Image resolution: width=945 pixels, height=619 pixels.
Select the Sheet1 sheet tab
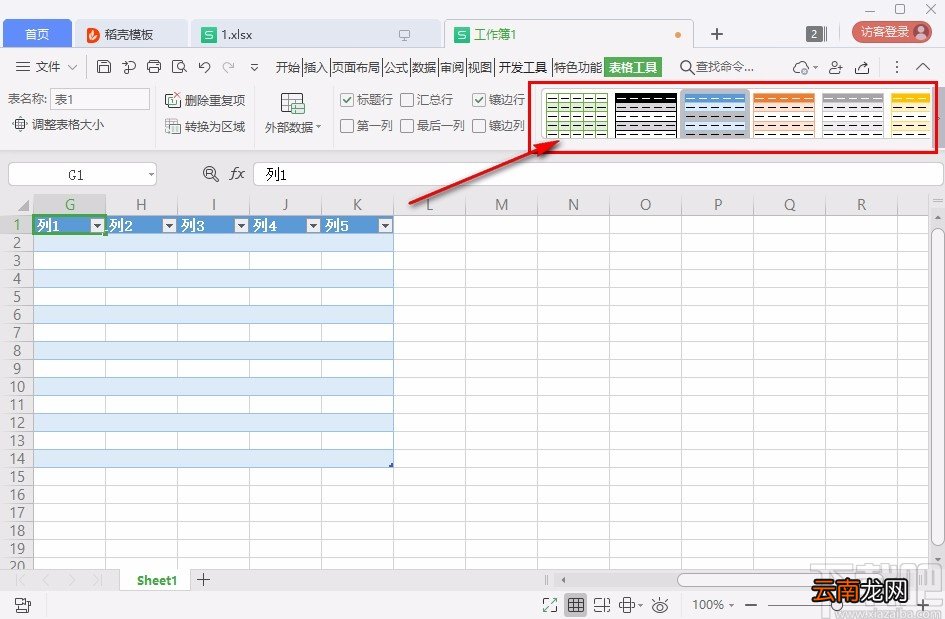click(157, 580)
